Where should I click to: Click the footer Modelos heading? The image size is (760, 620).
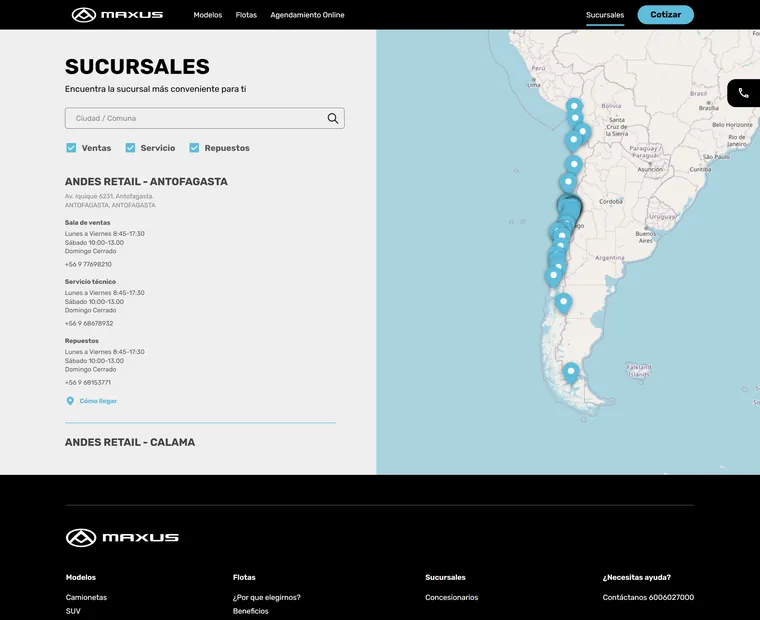[81, 577]
